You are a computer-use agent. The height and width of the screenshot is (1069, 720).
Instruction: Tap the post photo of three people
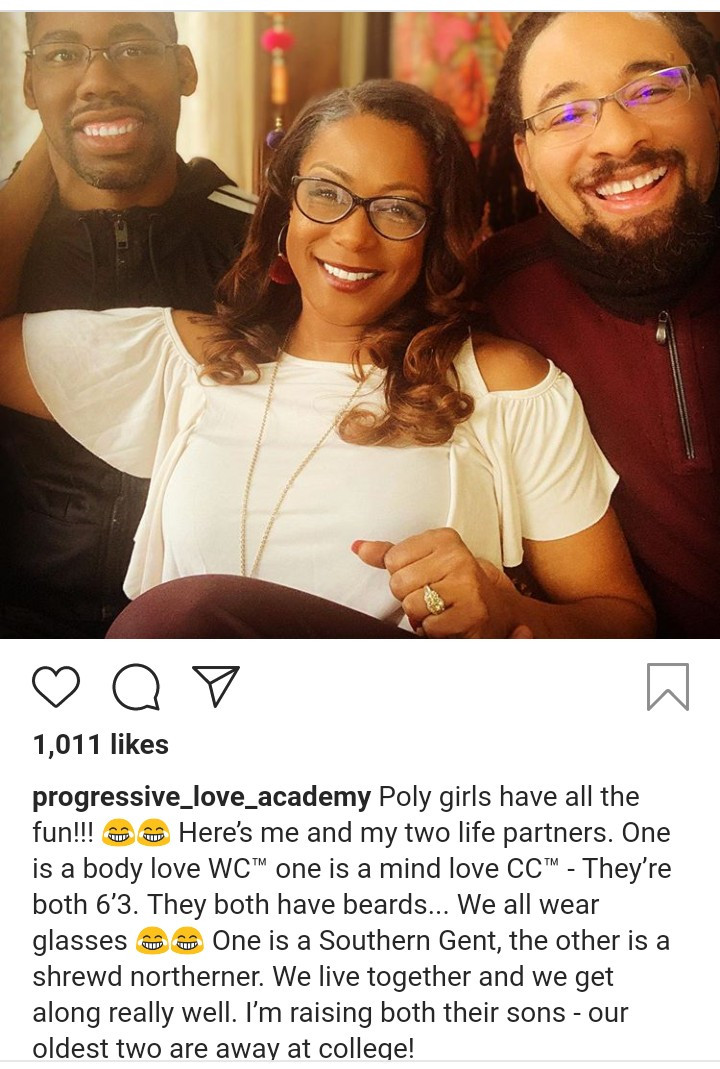tap(360, 325)
